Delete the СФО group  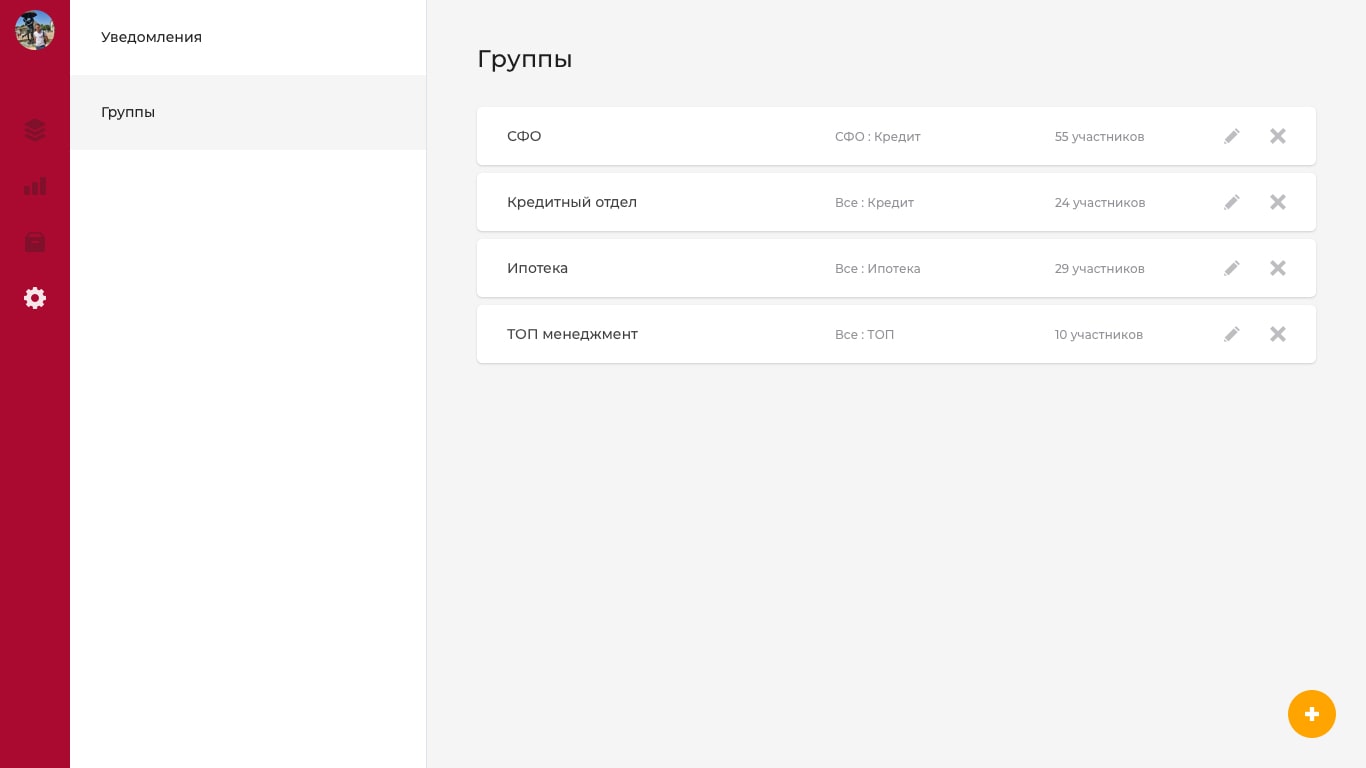pyautogui.click(x=1278, y=136)
